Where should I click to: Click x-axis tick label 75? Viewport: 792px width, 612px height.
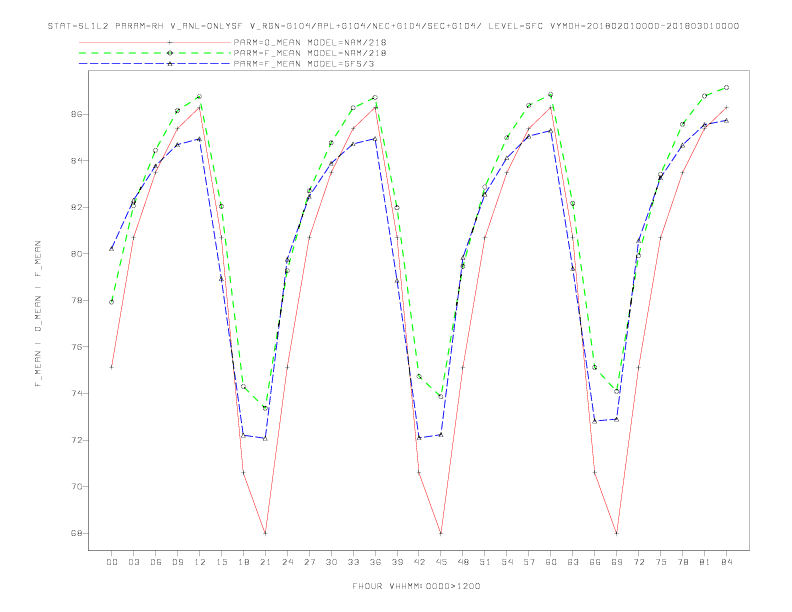pyautogui.click(x=661, y=562)
